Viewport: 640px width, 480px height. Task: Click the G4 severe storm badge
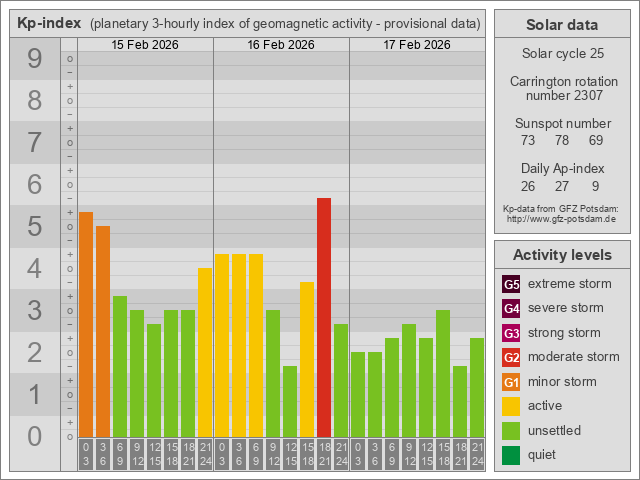[x=511, y=308]
